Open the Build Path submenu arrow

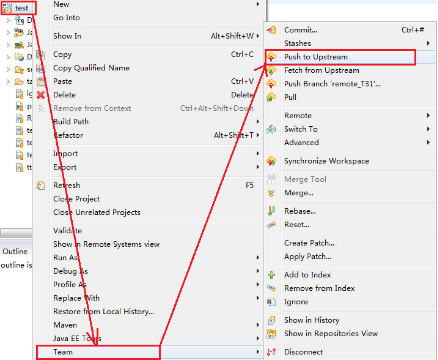[x=258, y=122]
